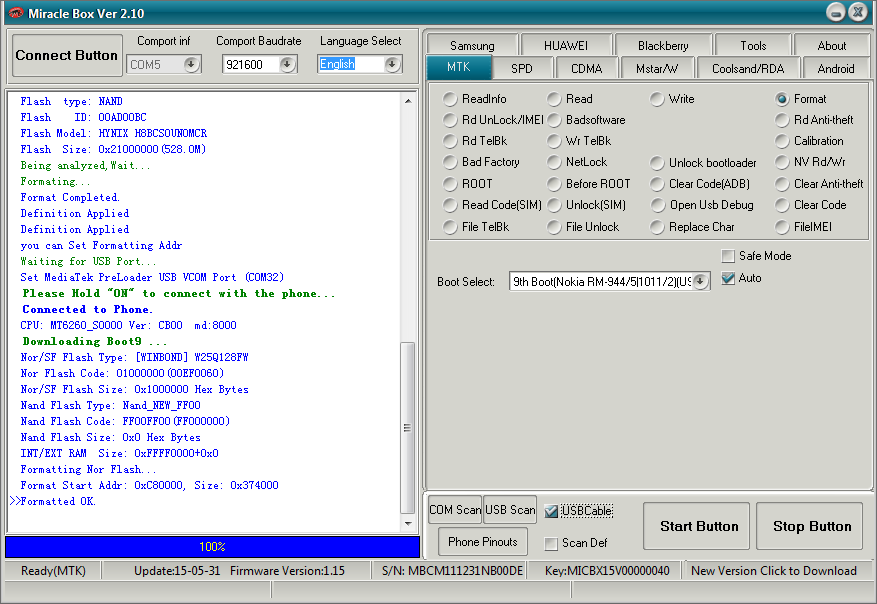Click the Miracle Box title bar logo icon
Viewport: 877px width, 604px height.
tap(15, 12)
